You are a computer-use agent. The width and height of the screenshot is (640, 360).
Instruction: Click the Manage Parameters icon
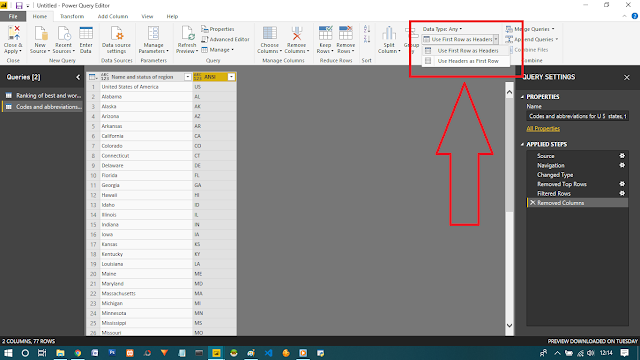click(153, 33)
